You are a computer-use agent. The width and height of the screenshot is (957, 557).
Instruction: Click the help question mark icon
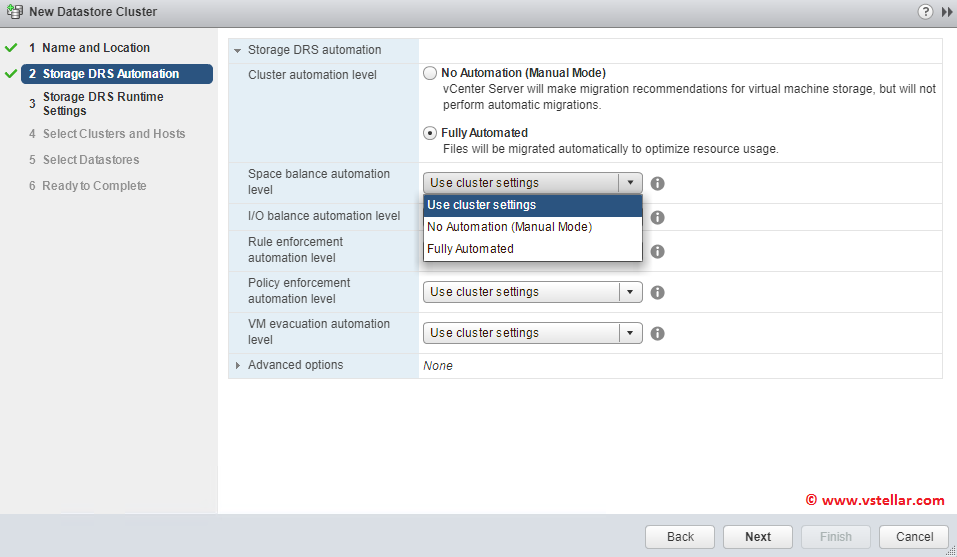[925, 12]
